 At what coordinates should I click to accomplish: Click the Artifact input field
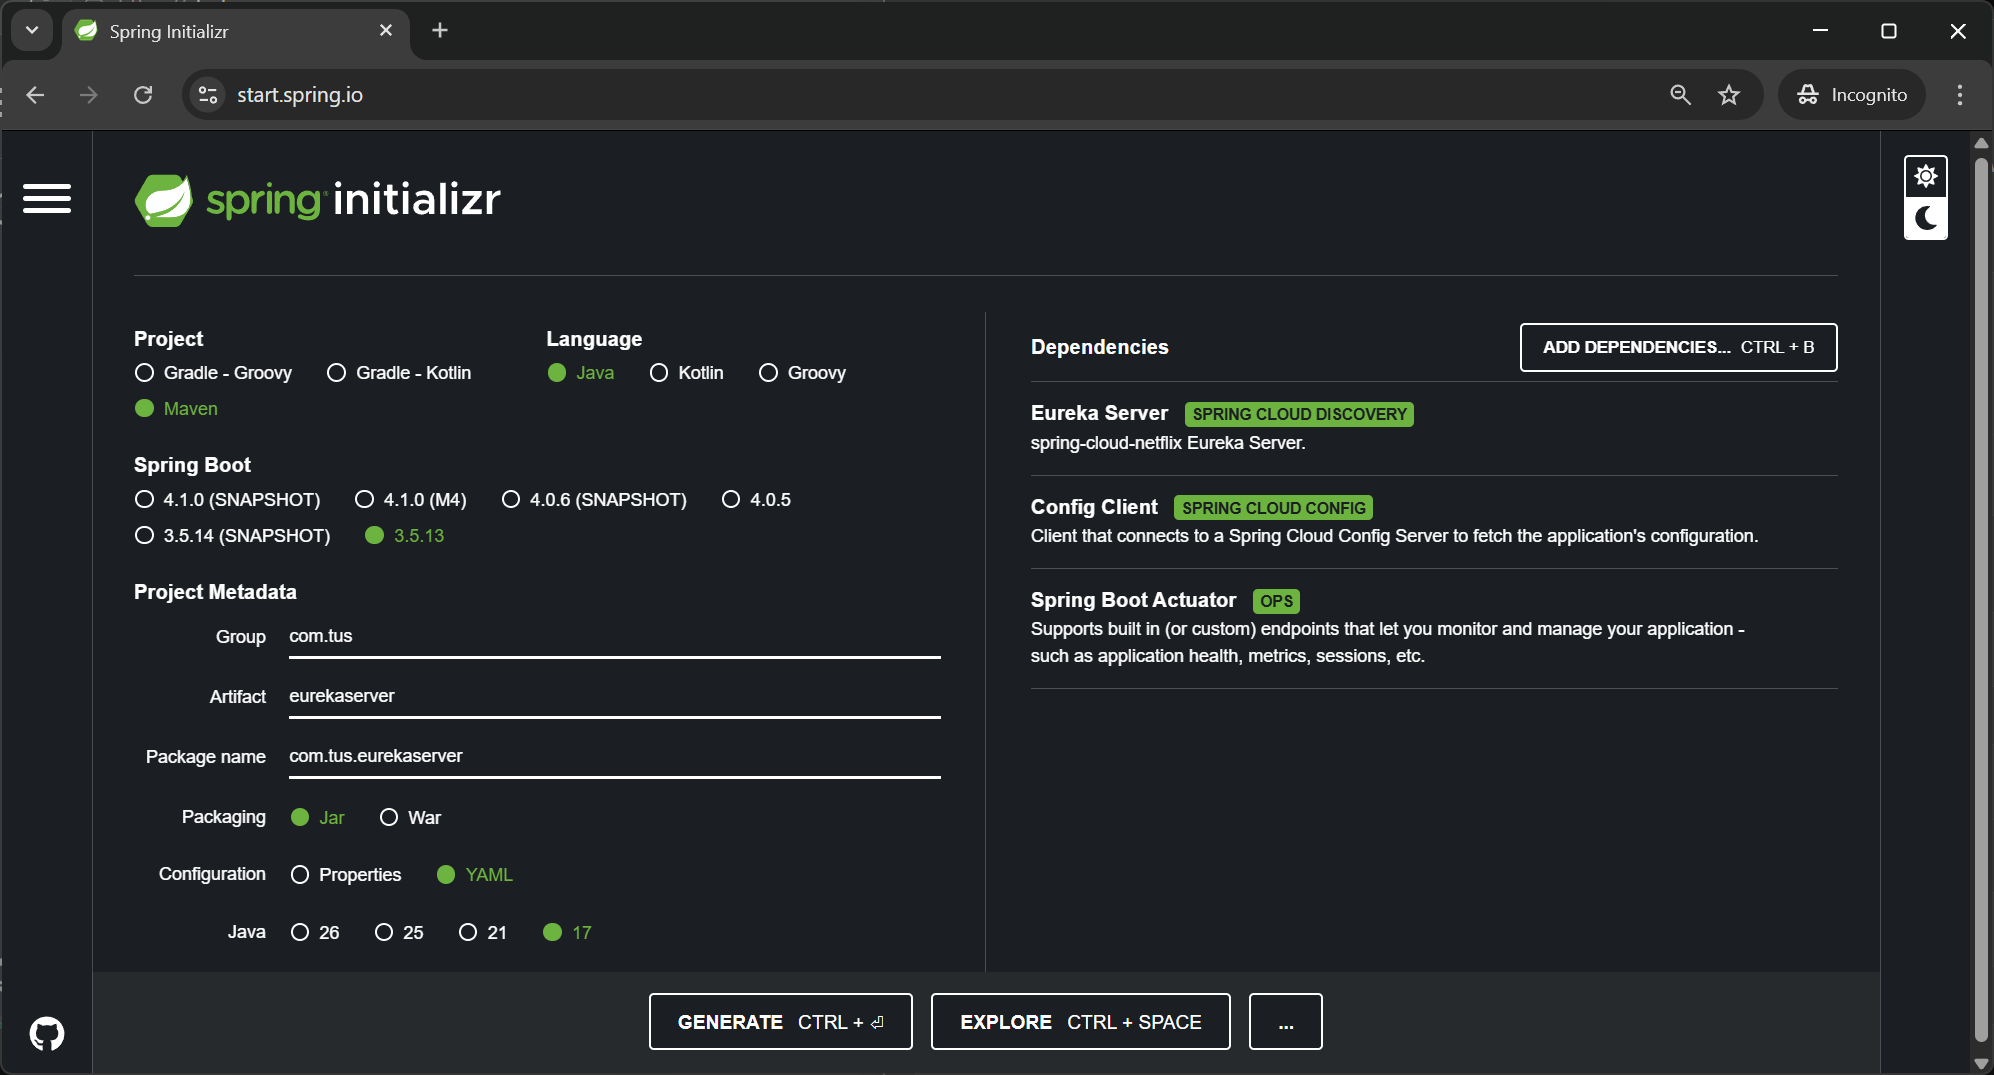click(x=615, y=697)
